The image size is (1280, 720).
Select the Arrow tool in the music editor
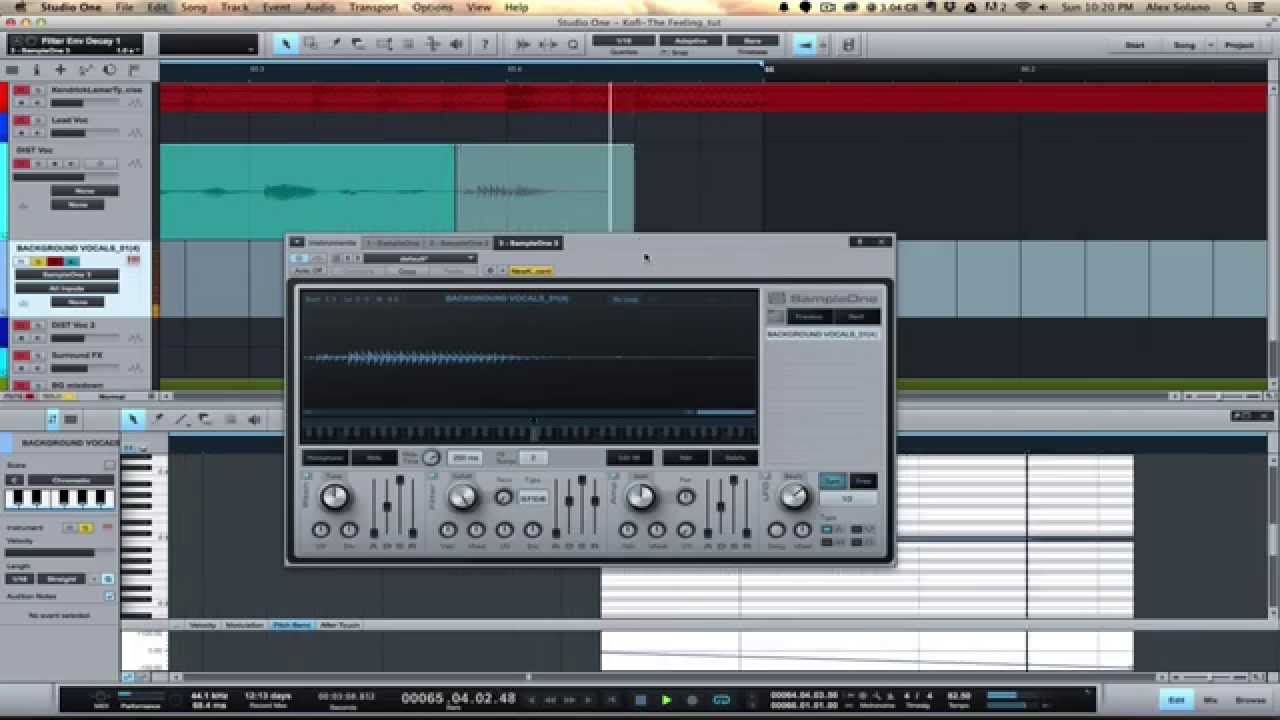132,419
